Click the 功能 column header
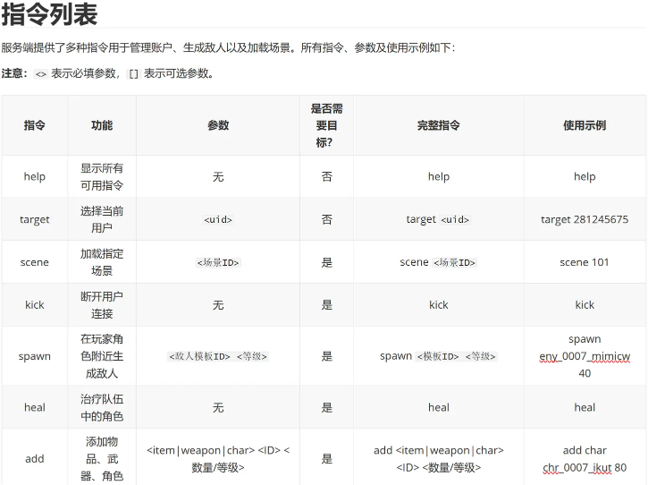The width and height of the screenshot is (648, 485). click(x=102, y=126)
